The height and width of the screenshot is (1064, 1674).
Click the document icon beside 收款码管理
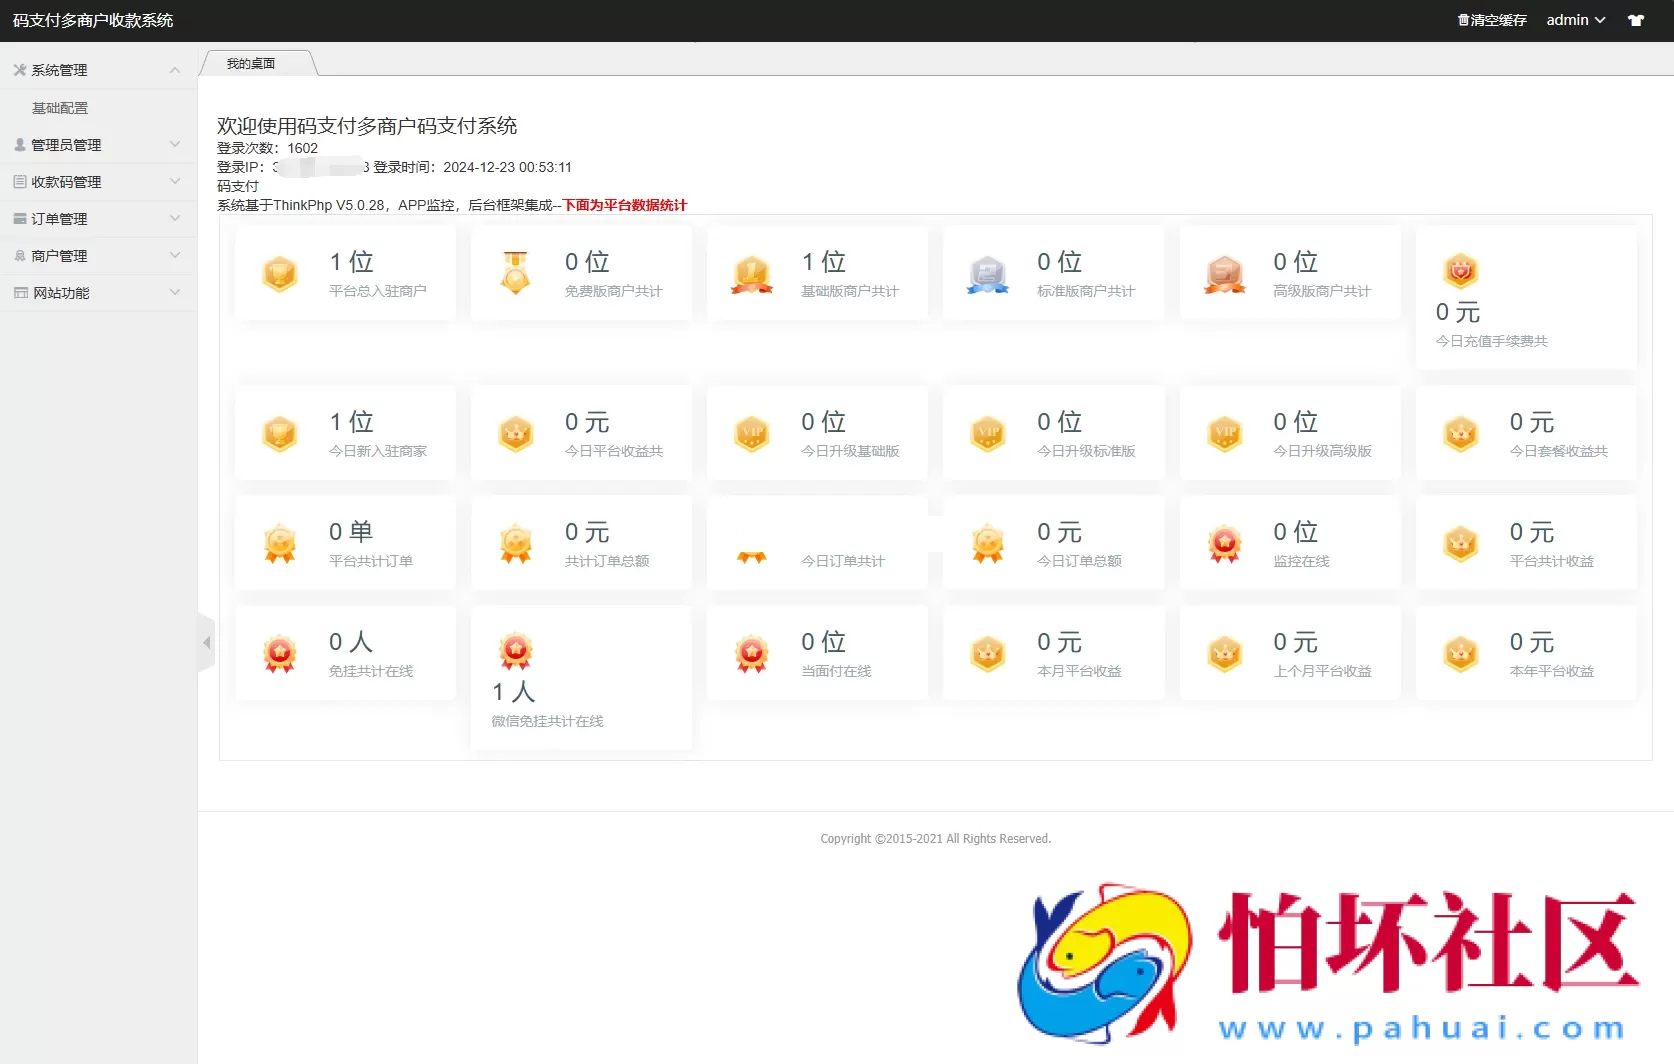click(19, 181)
